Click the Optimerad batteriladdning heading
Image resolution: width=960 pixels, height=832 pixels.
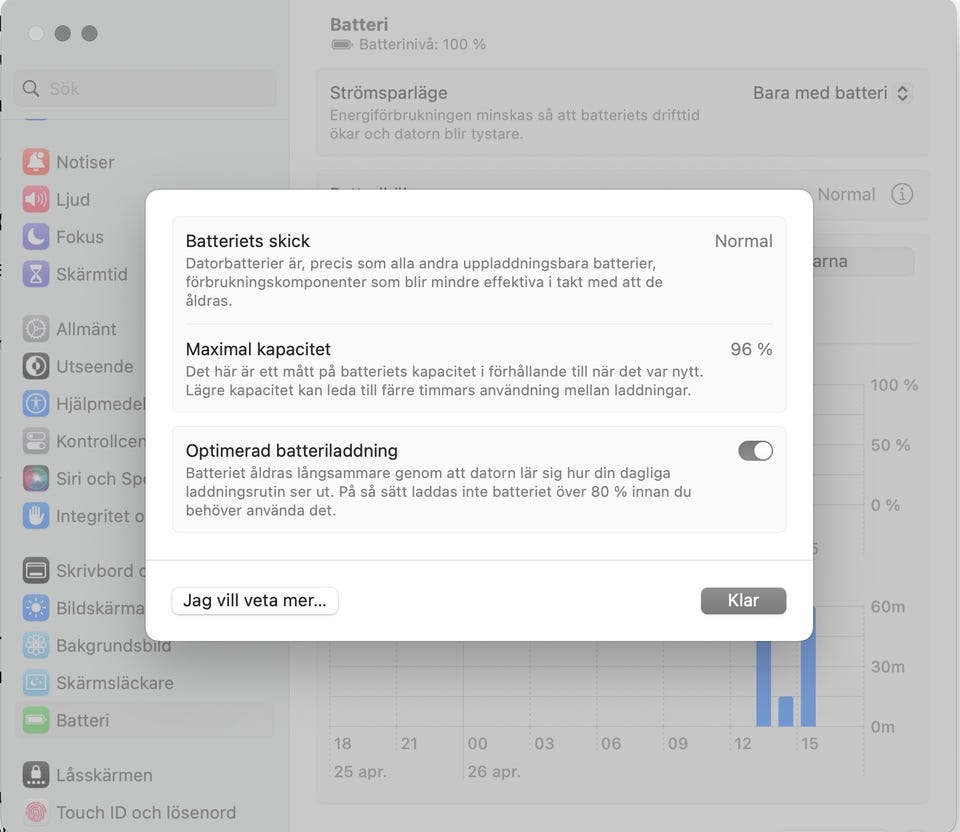tap(291, 451)
